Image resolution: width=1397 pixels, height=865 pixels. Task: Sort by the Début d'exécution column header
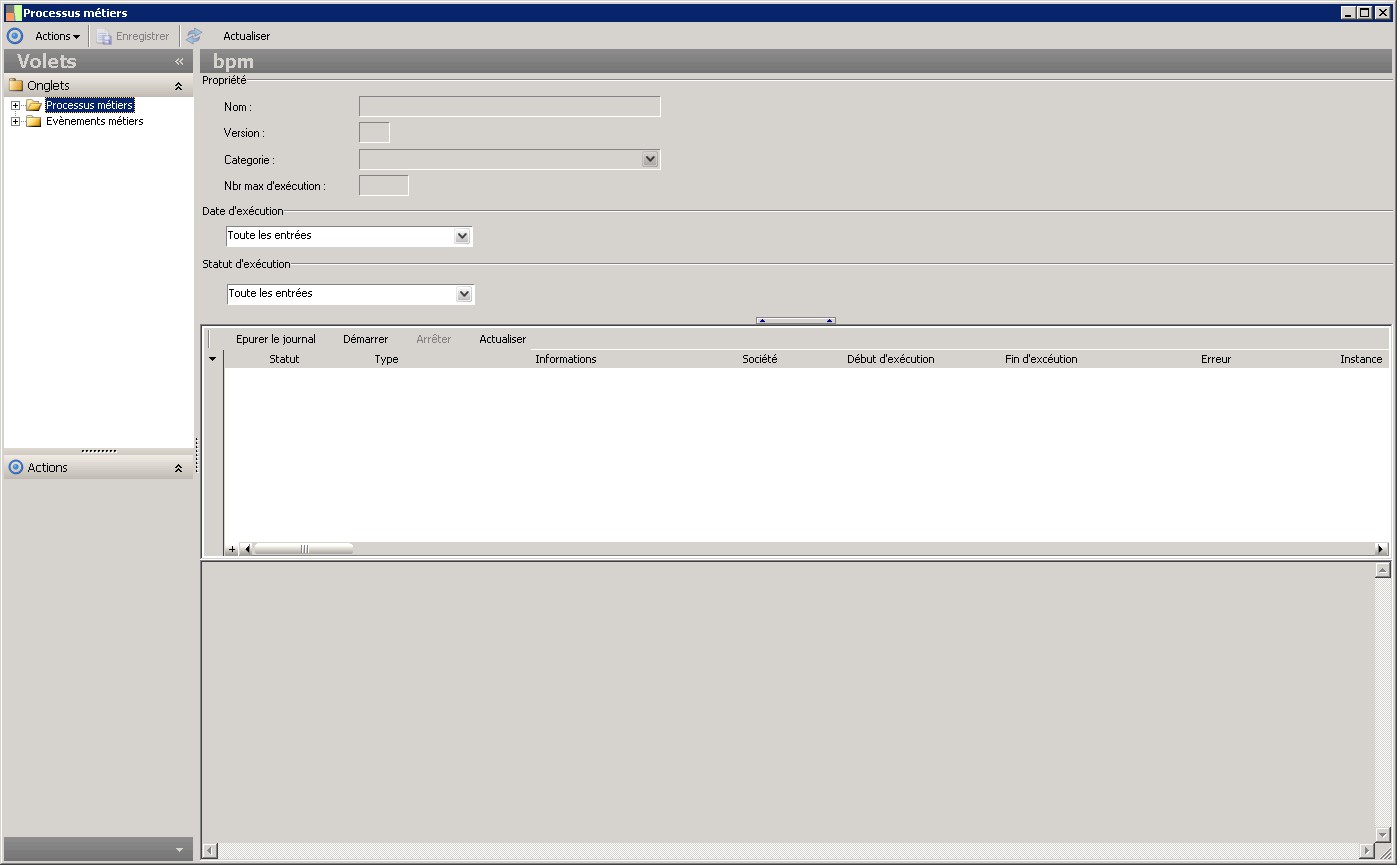891,359
